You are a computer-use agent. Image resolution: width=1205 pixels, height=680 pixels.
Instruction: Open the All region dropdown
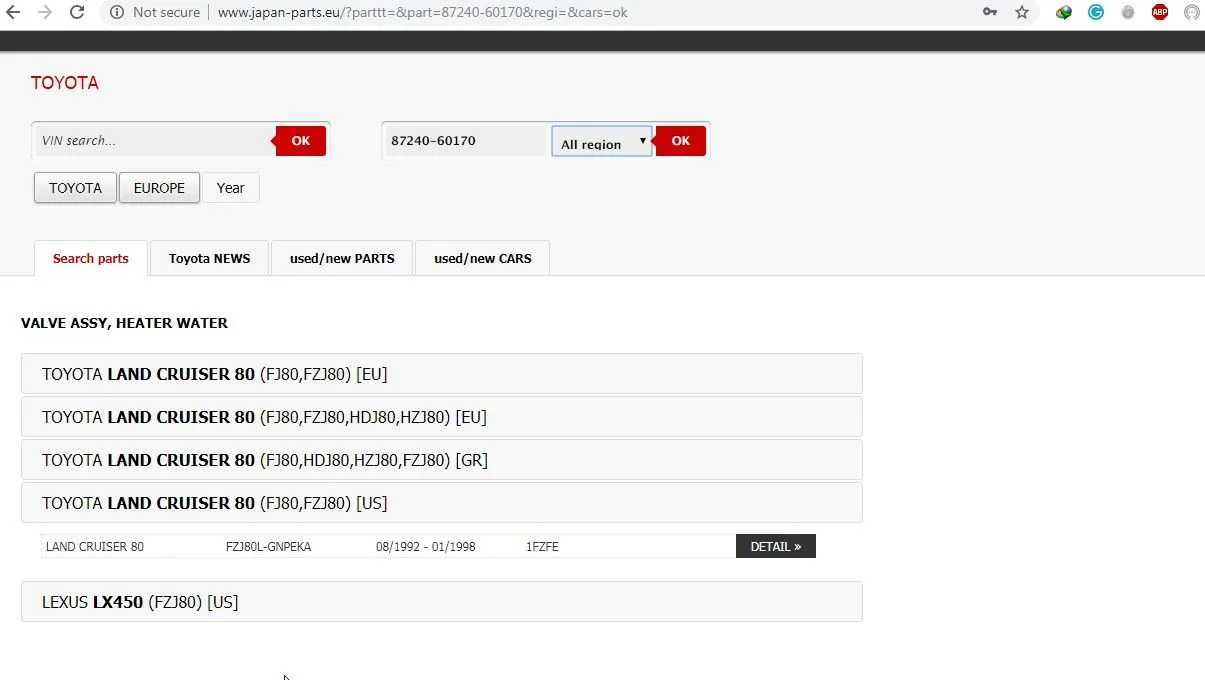(x=601, y=141)
